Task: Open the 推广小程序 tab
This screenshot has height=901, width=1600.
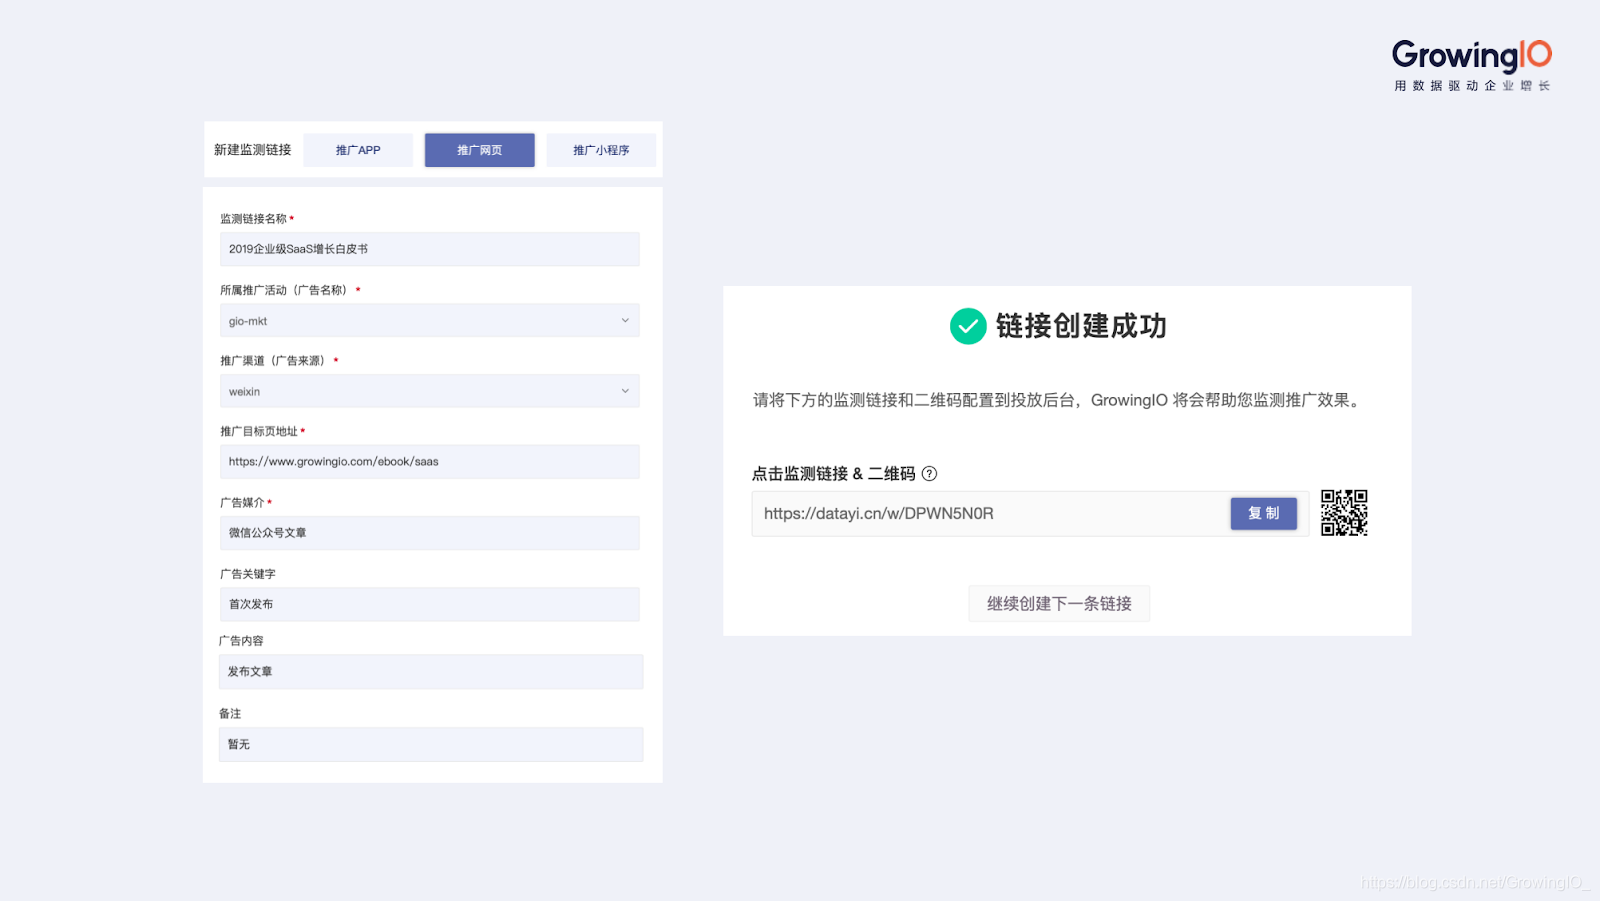Action: pos(601,150)
